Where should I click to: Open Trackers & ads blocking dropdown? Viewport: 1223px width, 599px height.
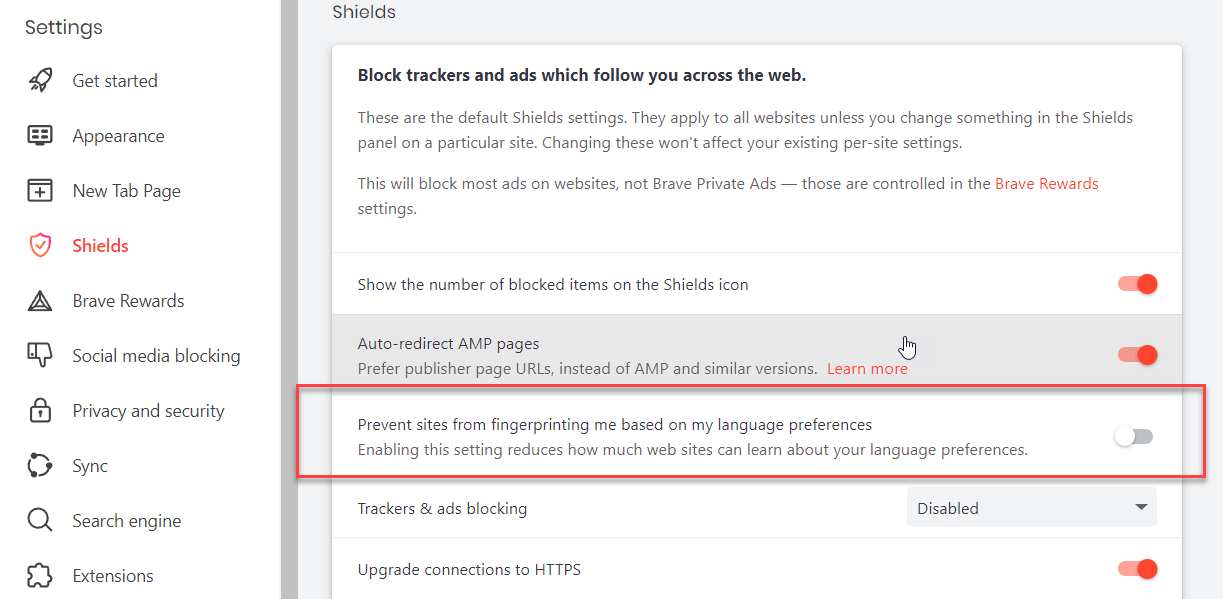[x=1031, y=507]
